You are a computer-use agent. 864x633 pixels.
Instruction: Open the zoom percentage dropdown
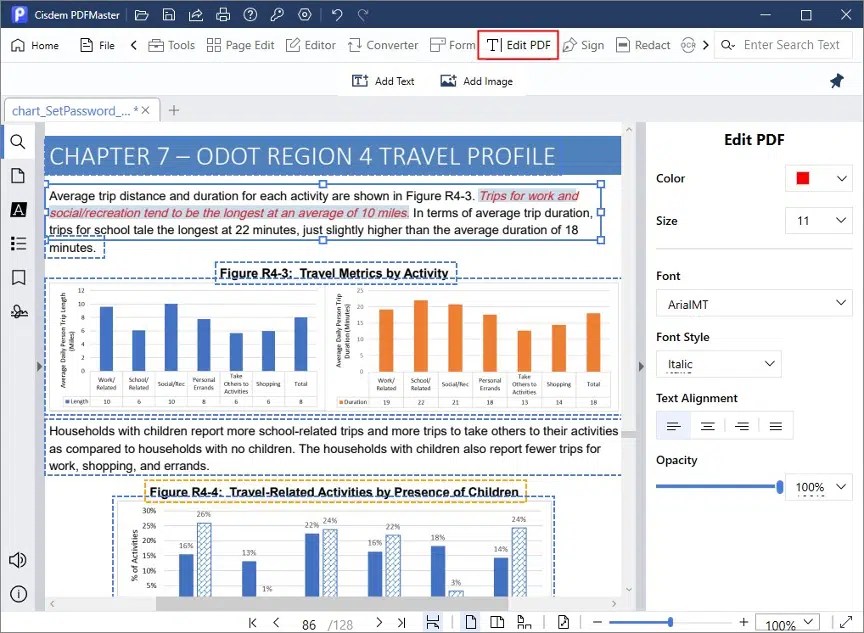point(787,622)
